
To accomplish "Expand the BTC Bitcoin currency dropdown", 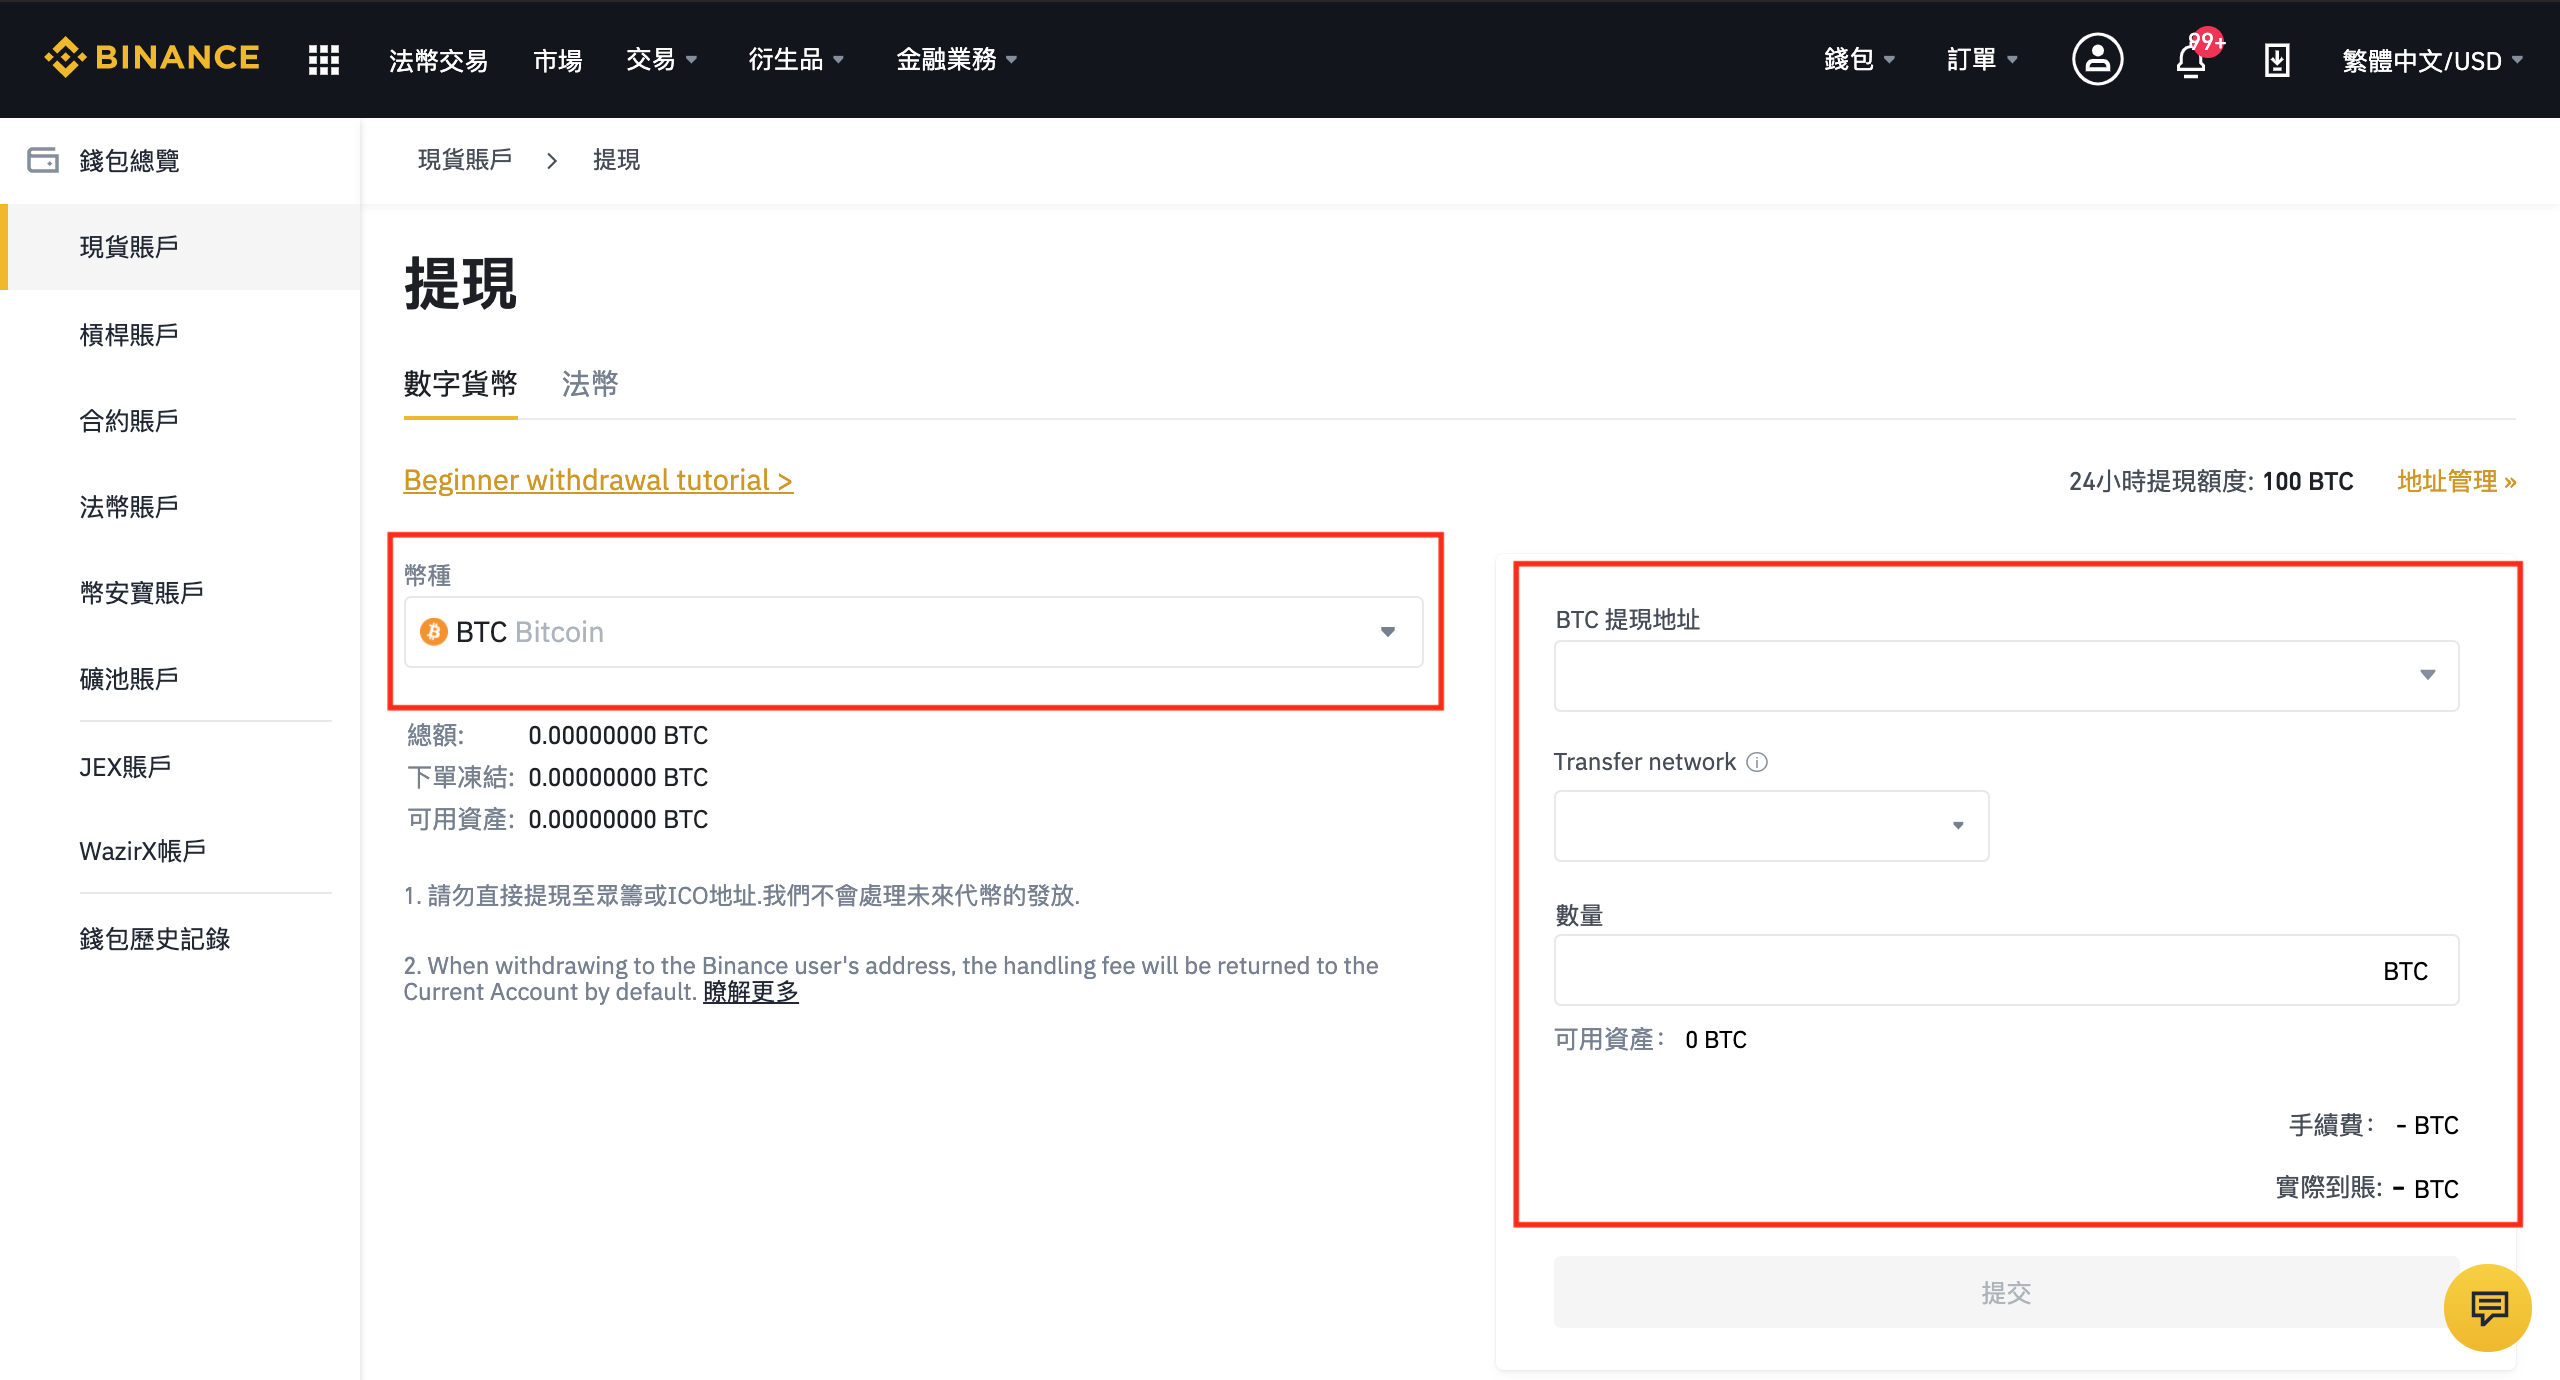I will (1391, 631).
